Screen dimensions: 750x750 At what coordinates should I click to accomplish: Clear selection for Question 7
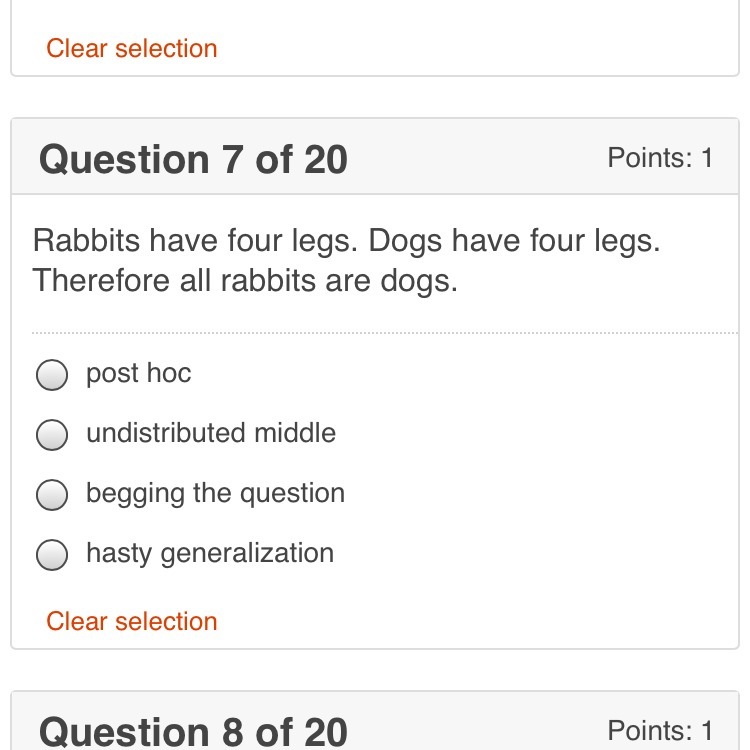click(x=132, y=621)
